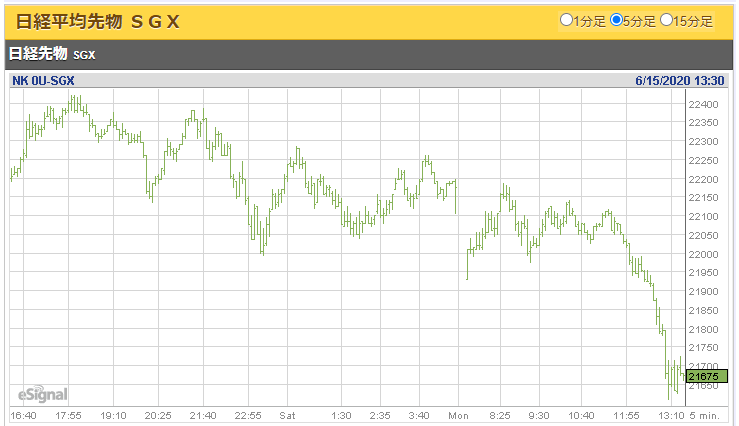The height and width of the screenshot is (426, 739).
Task: Click the 21900 price axis label
Action: (x=703, y=291)
